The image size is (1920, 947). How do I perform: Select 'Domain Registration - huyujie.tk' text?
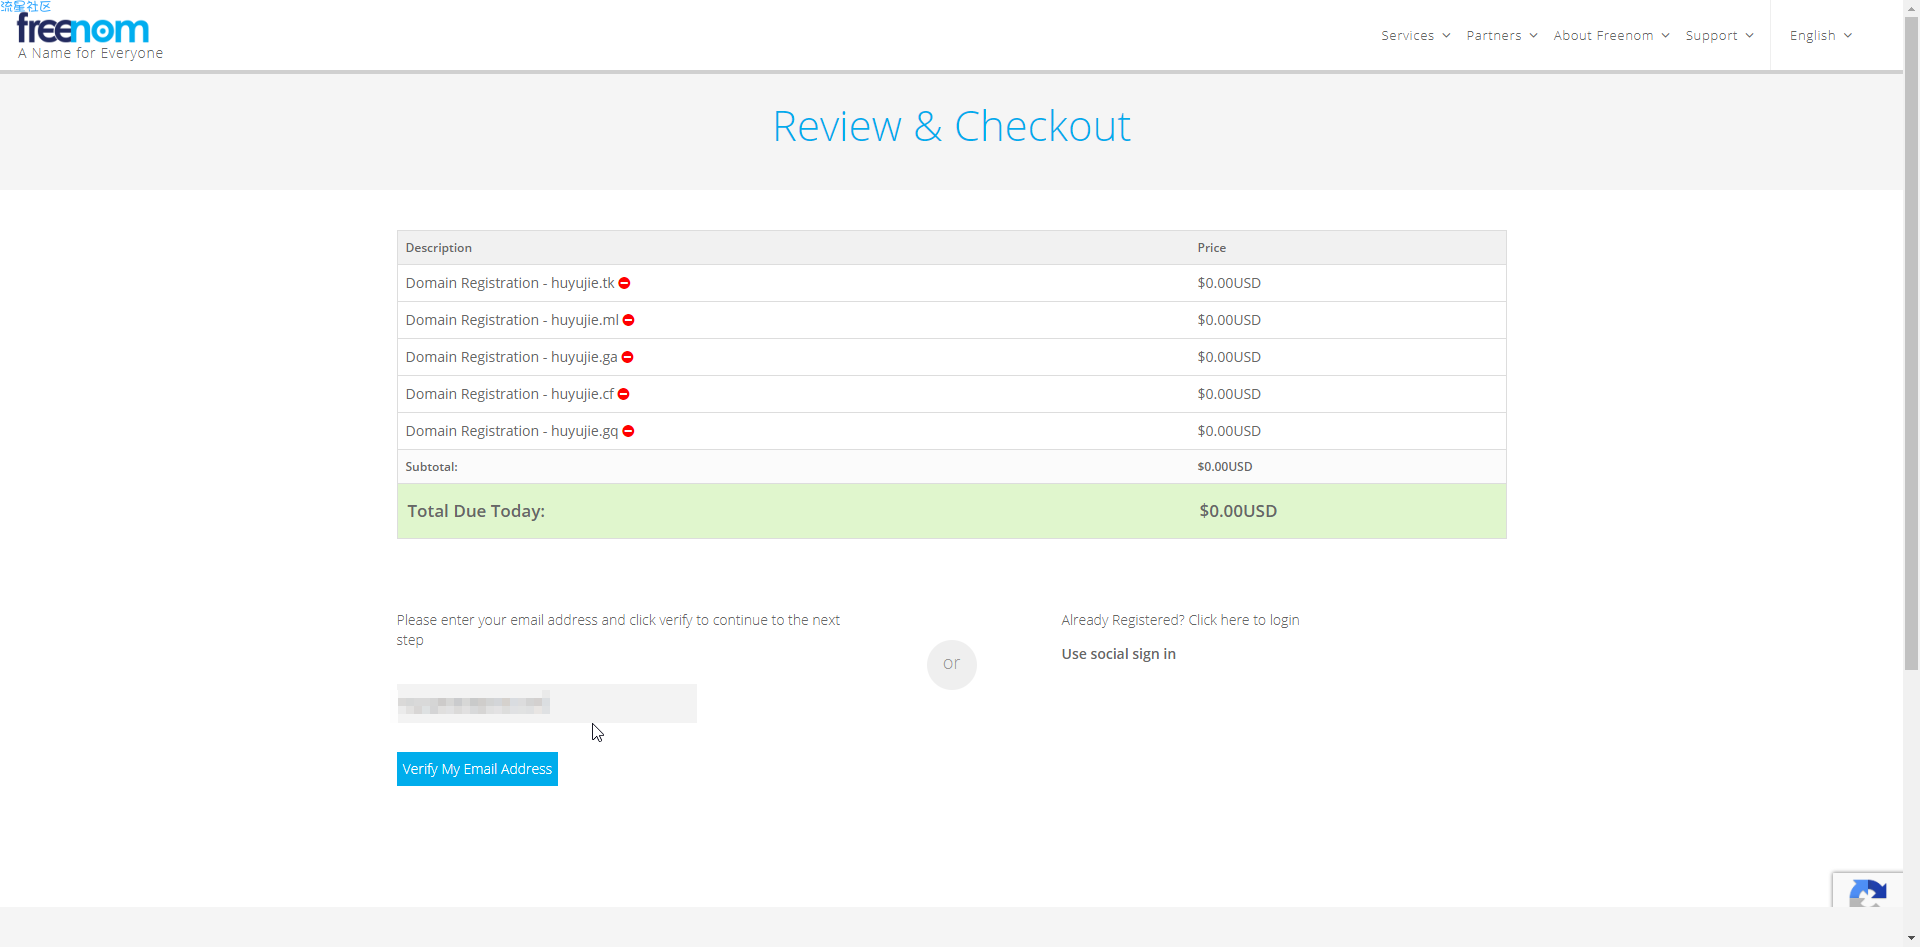[510, 283]
